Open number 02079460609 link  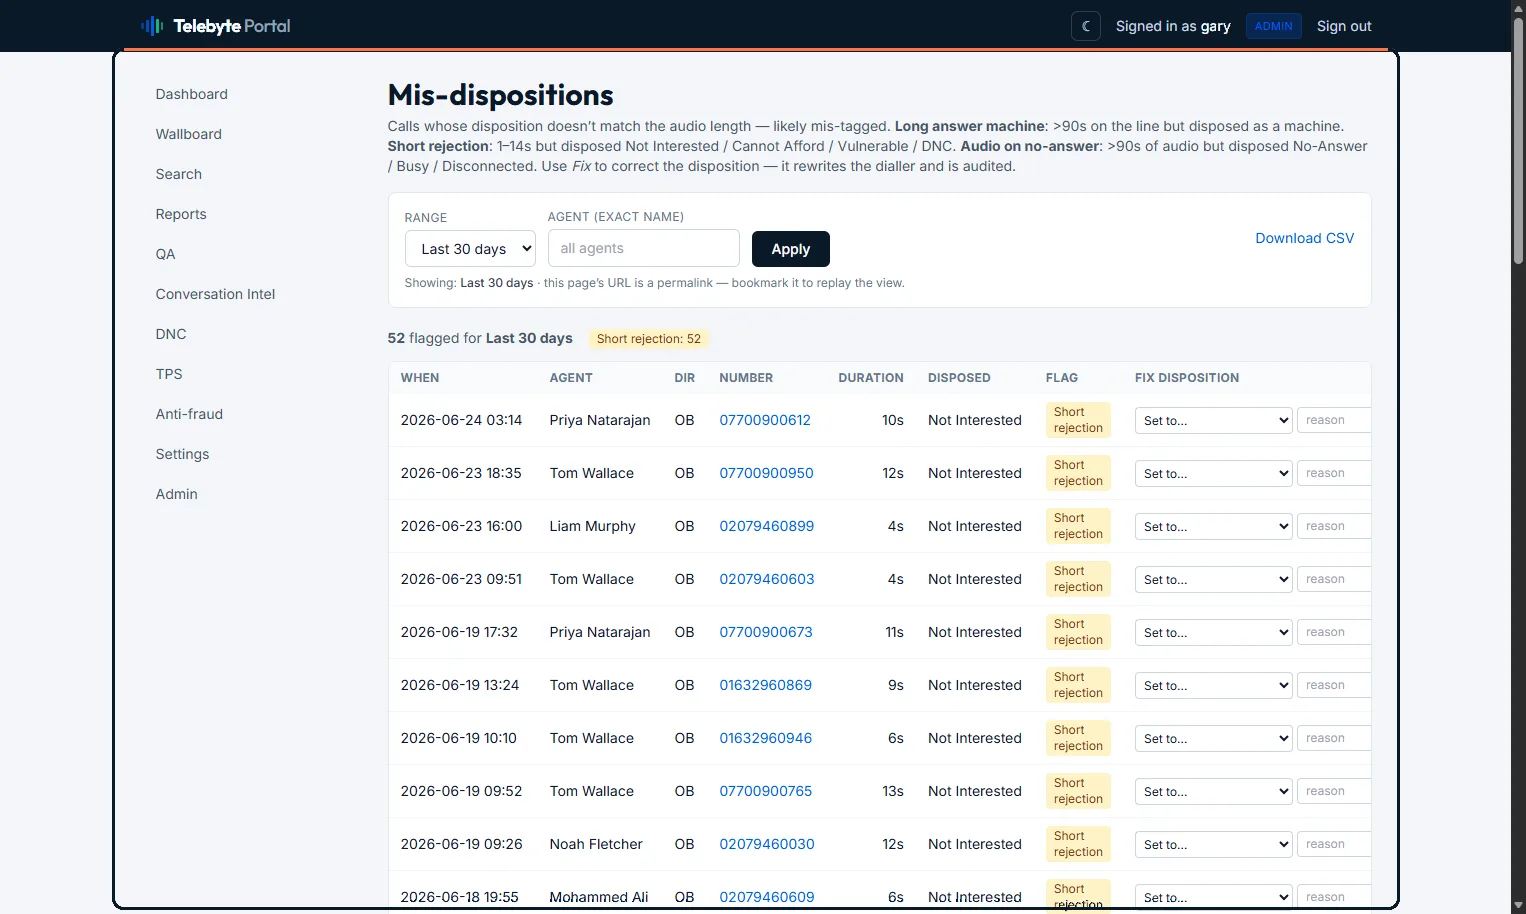point(766,897)
